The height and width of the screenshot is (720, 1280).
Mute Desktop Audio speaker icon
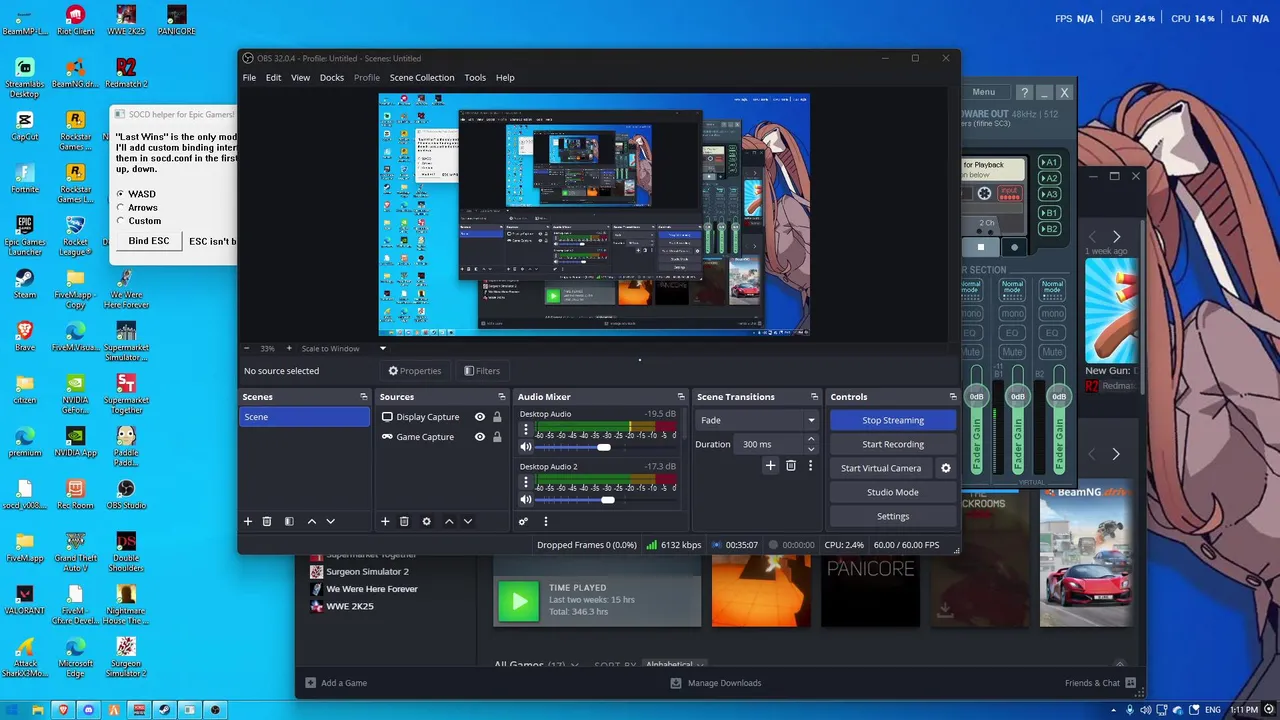(526, 447)
